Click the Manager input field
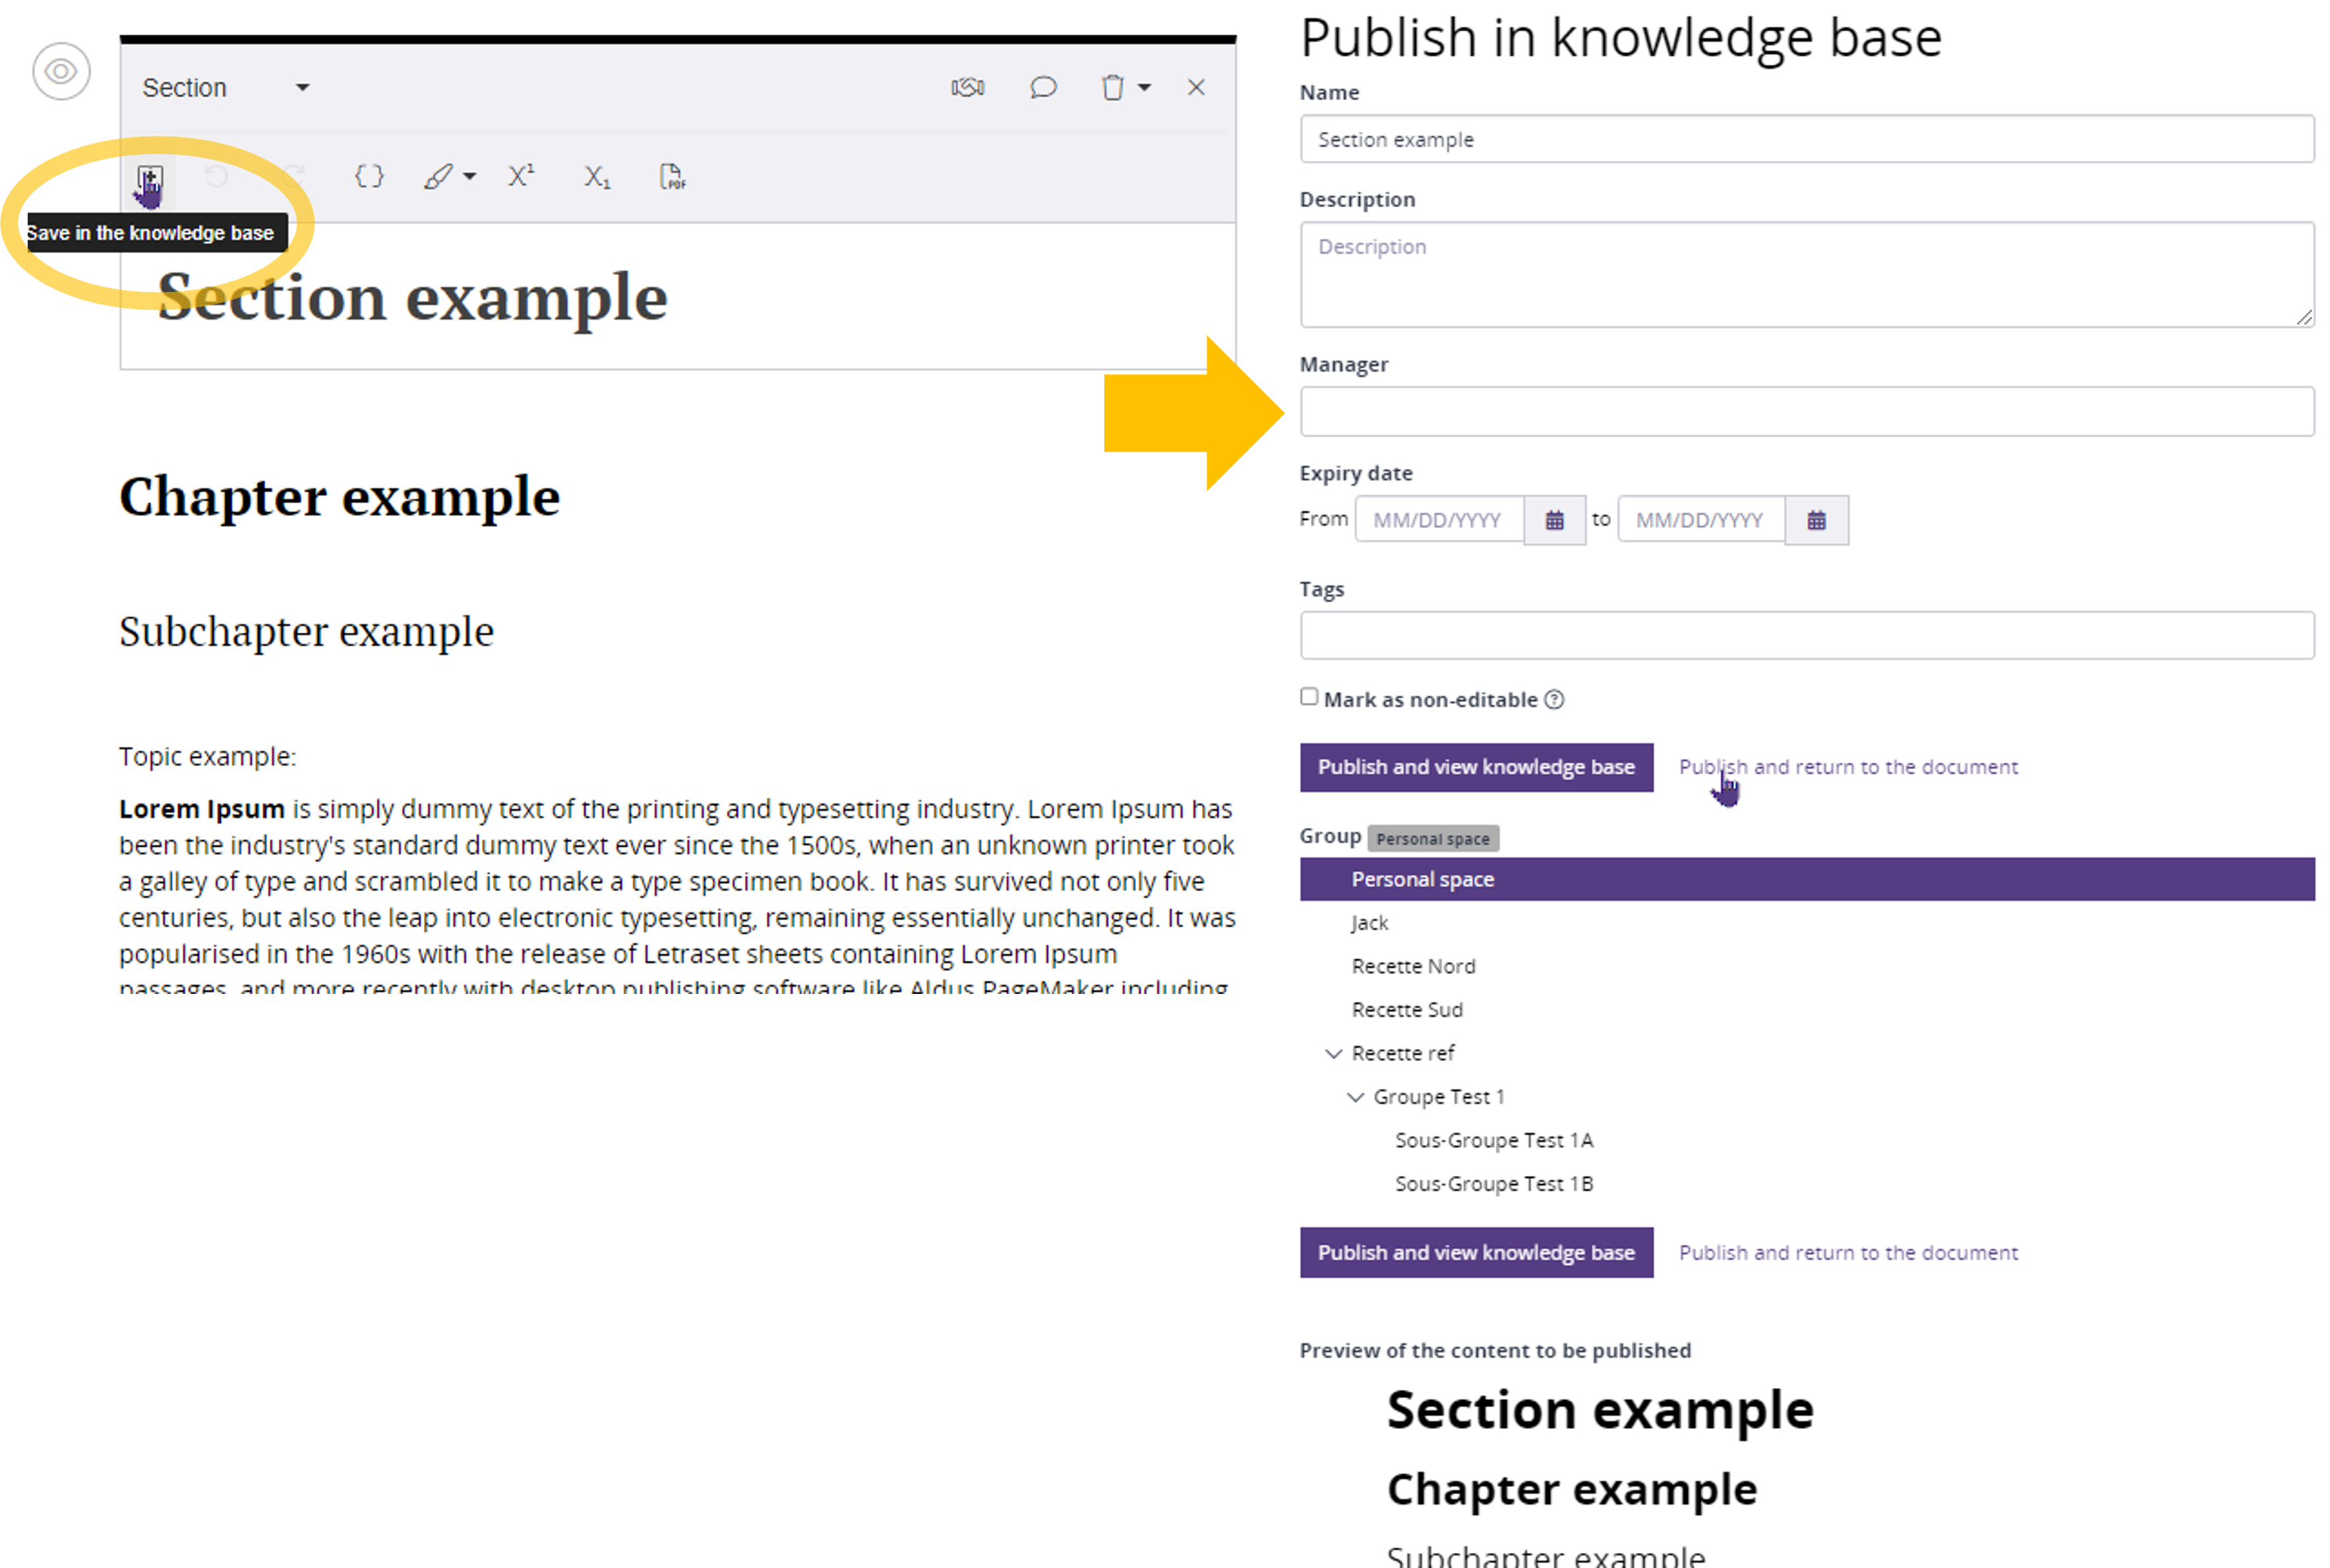Image resolution: width=2330 pixels, height=1568 pixels. pos(1806,412)
